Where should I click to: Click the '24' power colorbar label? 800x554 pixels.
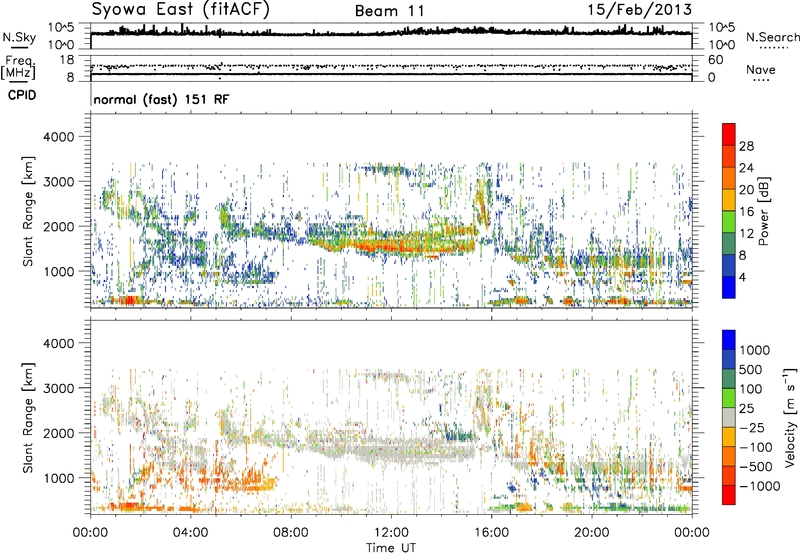pos(746,168)
